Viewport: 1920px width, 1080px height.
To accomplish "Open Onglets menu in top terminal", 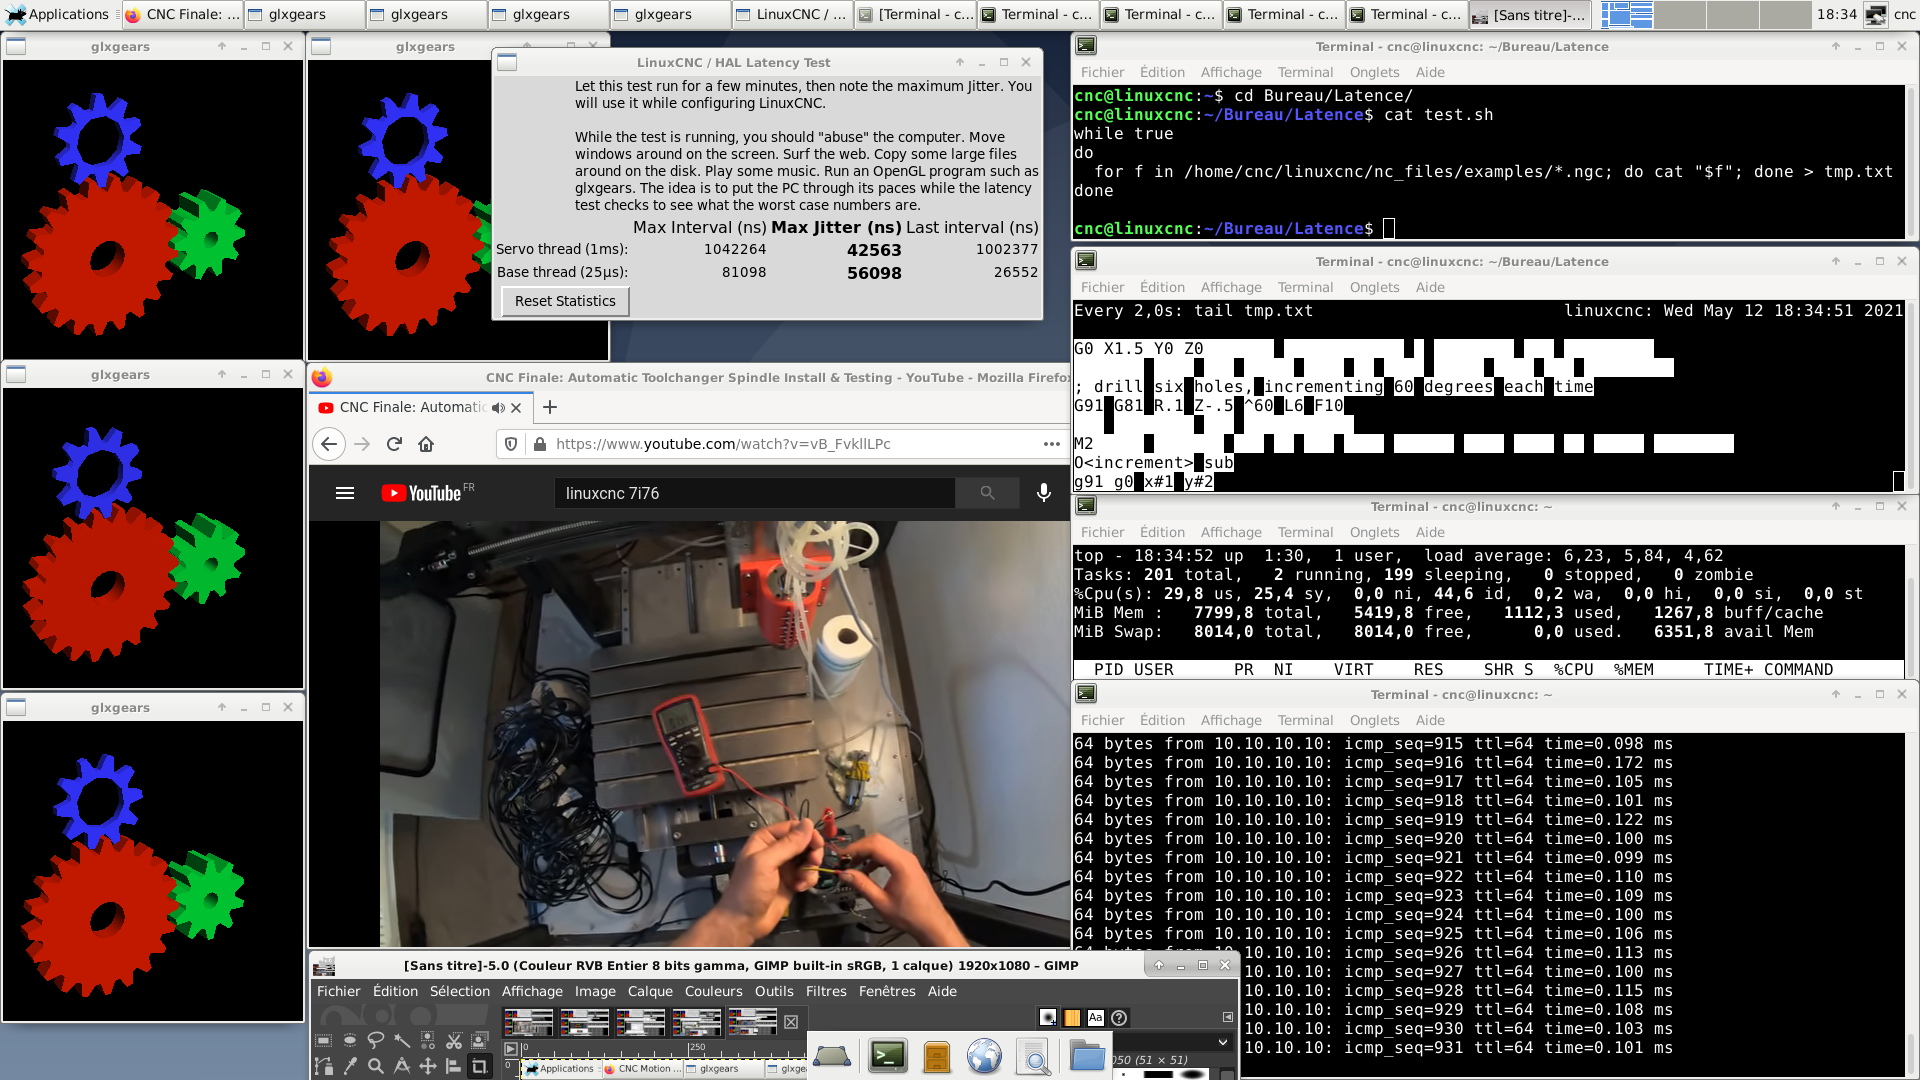I will [1374, 72].
